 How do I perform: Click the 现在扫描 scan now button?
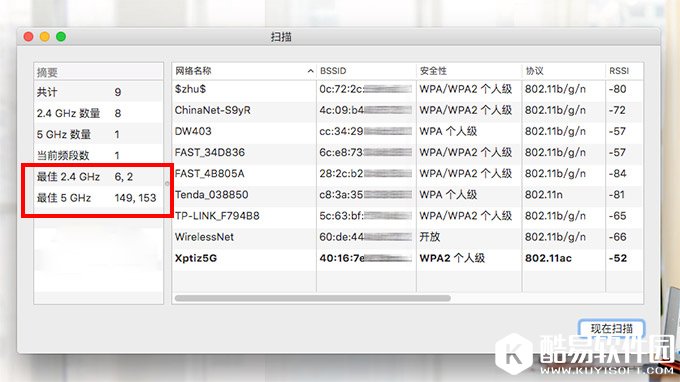click(611, 329)
